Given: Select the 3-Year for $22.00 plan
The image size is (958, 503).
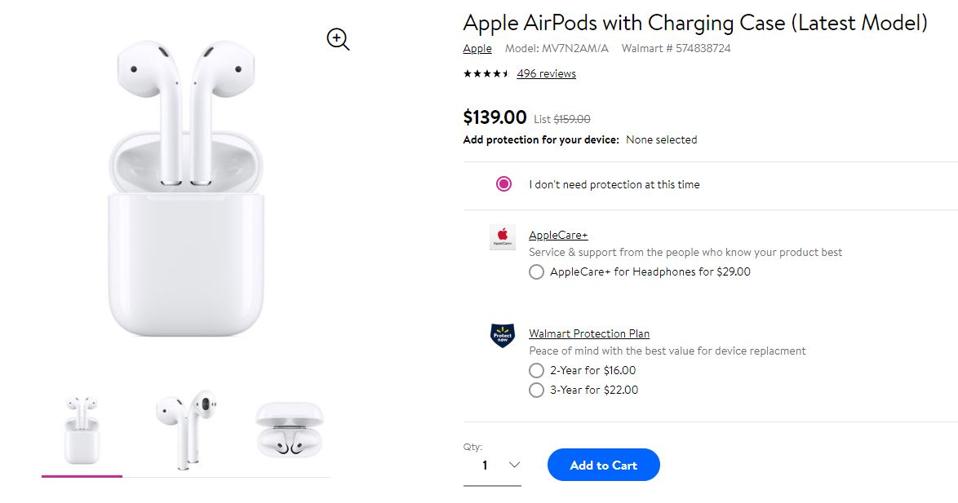Looking at the screenshot, I should [x=537, y=390].
